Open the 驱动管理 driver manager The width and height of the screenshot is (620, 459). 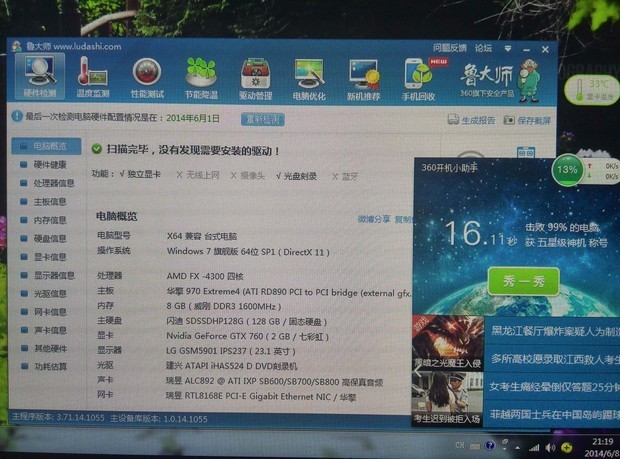[255, 79]
